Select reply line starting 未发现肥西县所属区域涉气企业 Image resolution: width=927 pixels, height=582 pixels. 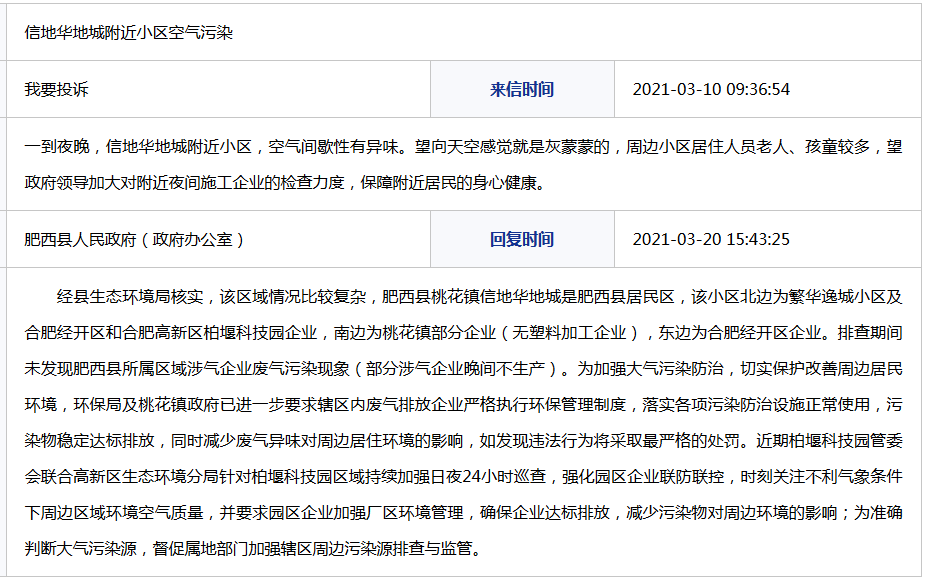pyautogui.click(x=464, y=368)
